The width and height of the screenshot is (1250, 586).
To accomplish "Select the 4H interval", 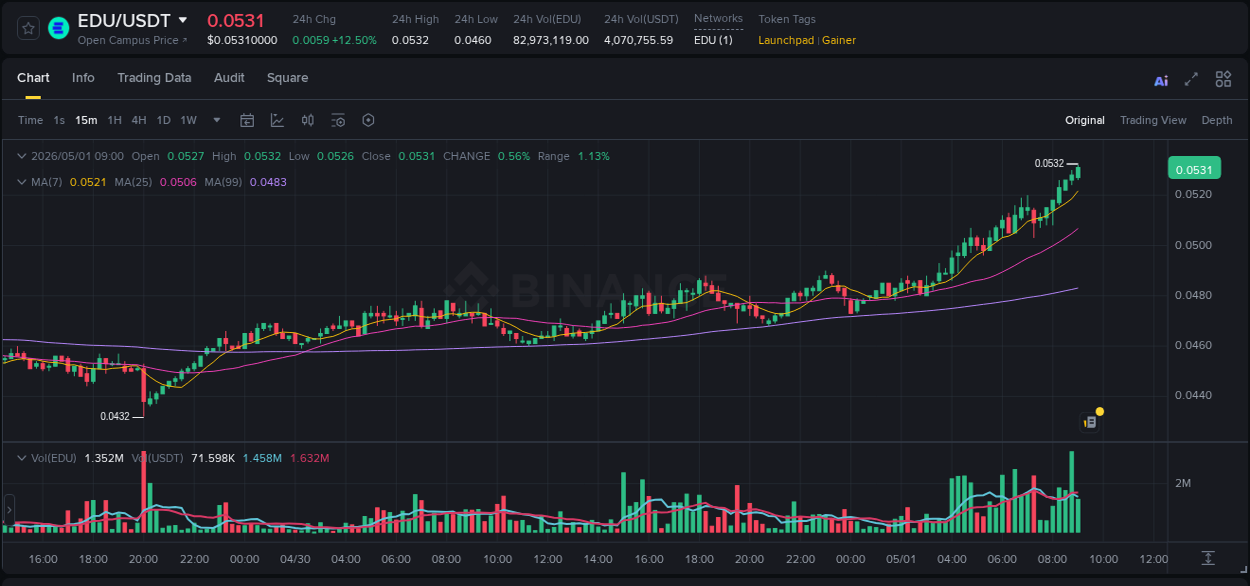I will click(138, 120).
